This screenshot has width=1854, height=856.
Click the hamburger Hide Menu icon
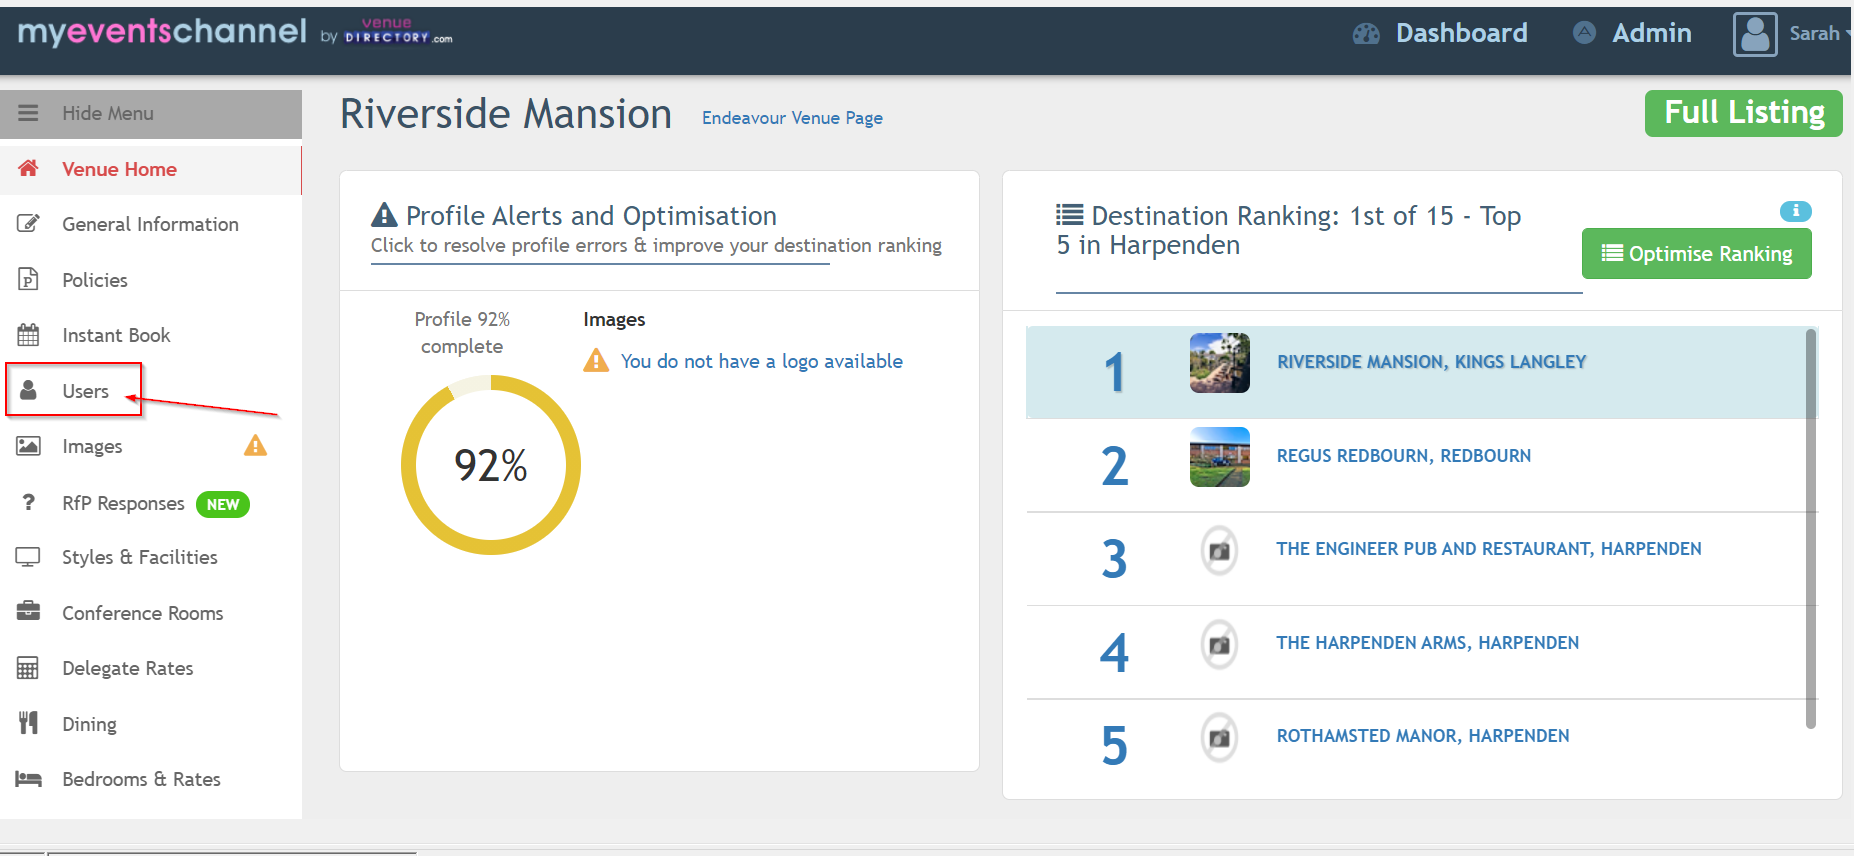[28, 113]
